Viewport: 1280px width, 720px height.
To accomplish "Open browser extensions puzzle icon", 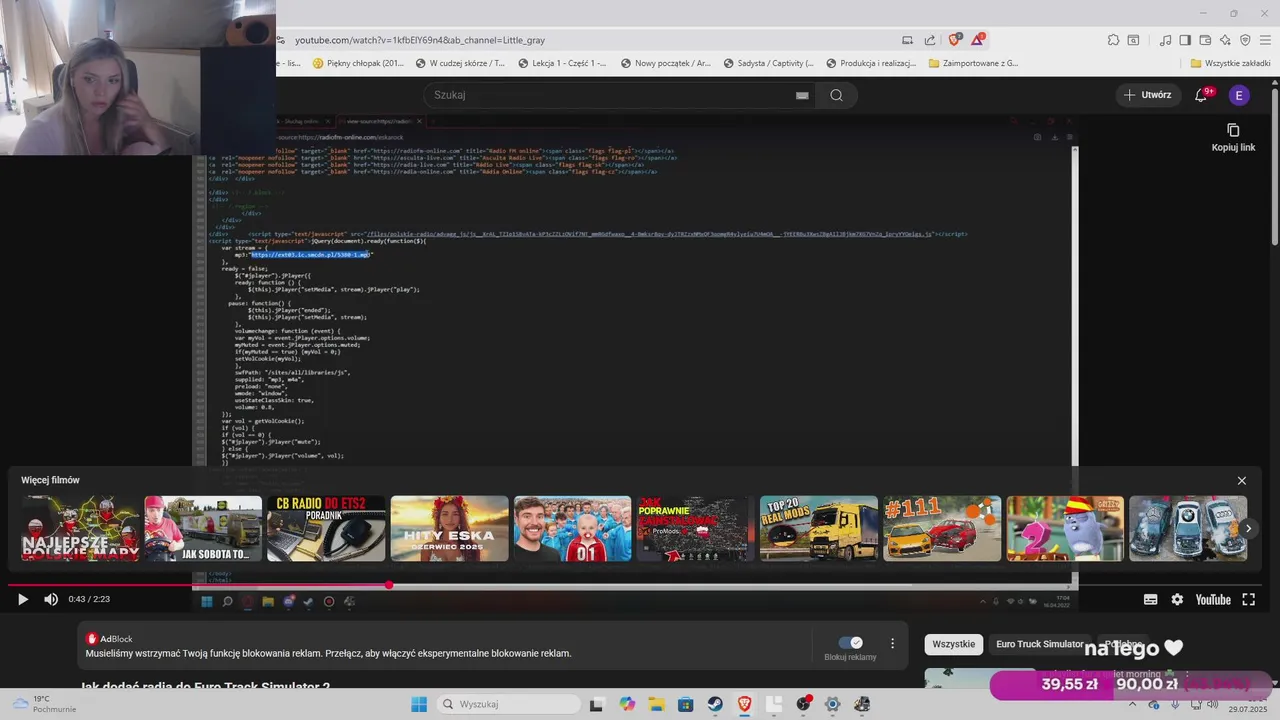I will pos(1113,40).
